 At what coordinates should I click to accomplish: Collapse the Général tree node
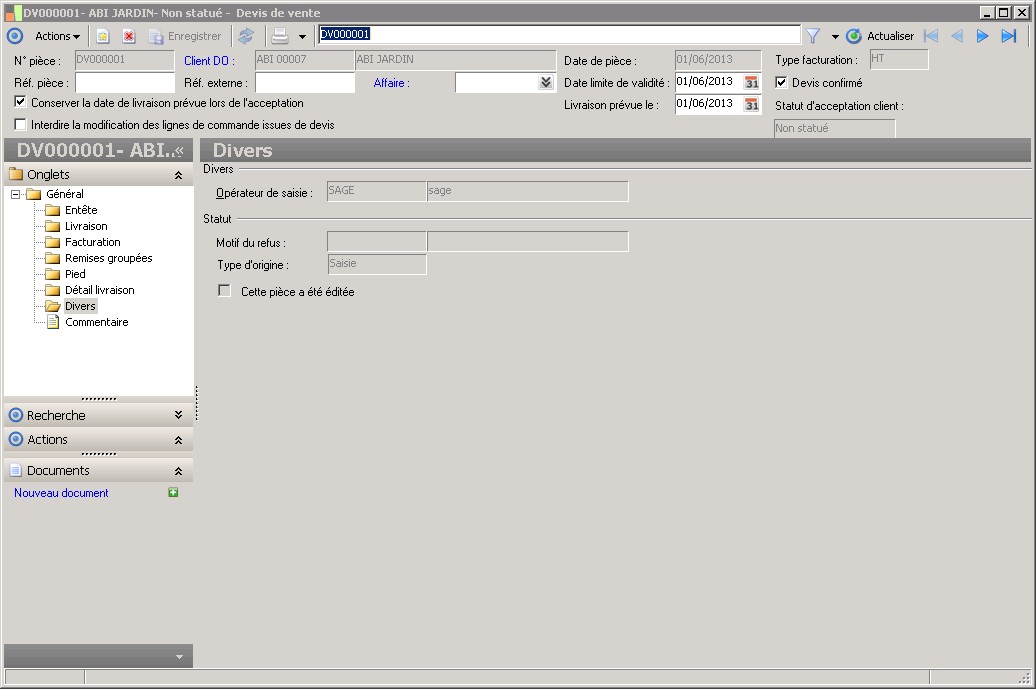tap(15, 194)
